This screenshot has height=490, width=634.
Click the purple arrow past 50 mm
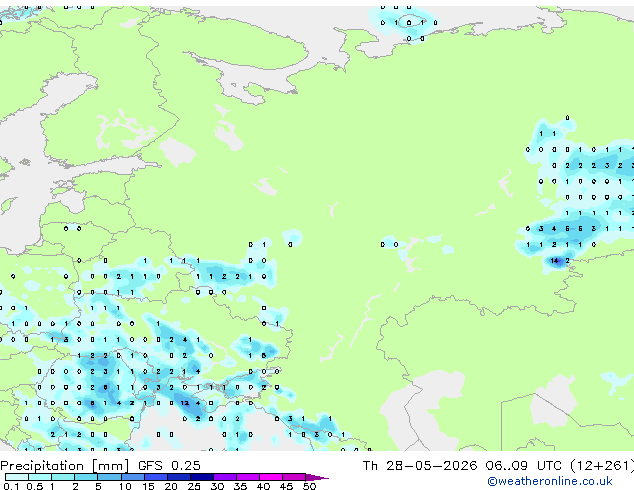(317, 477)
